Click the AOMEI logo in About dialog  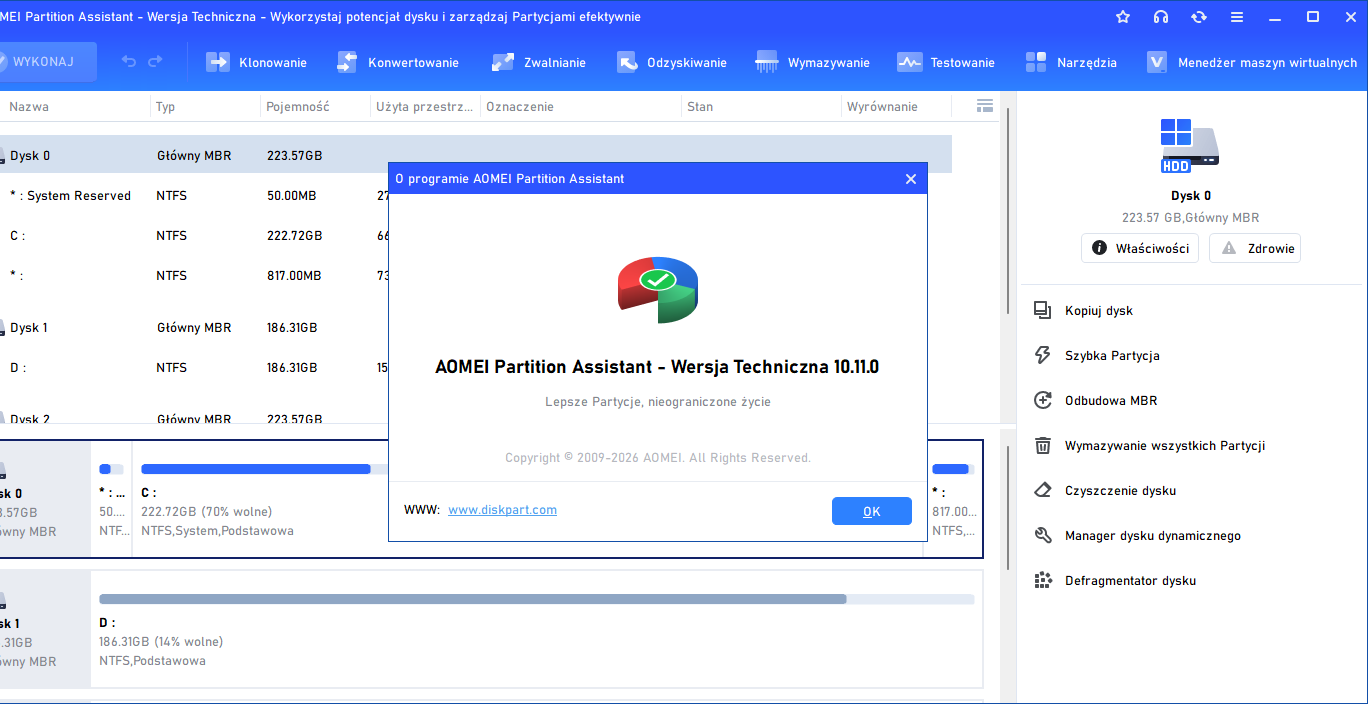658,289
